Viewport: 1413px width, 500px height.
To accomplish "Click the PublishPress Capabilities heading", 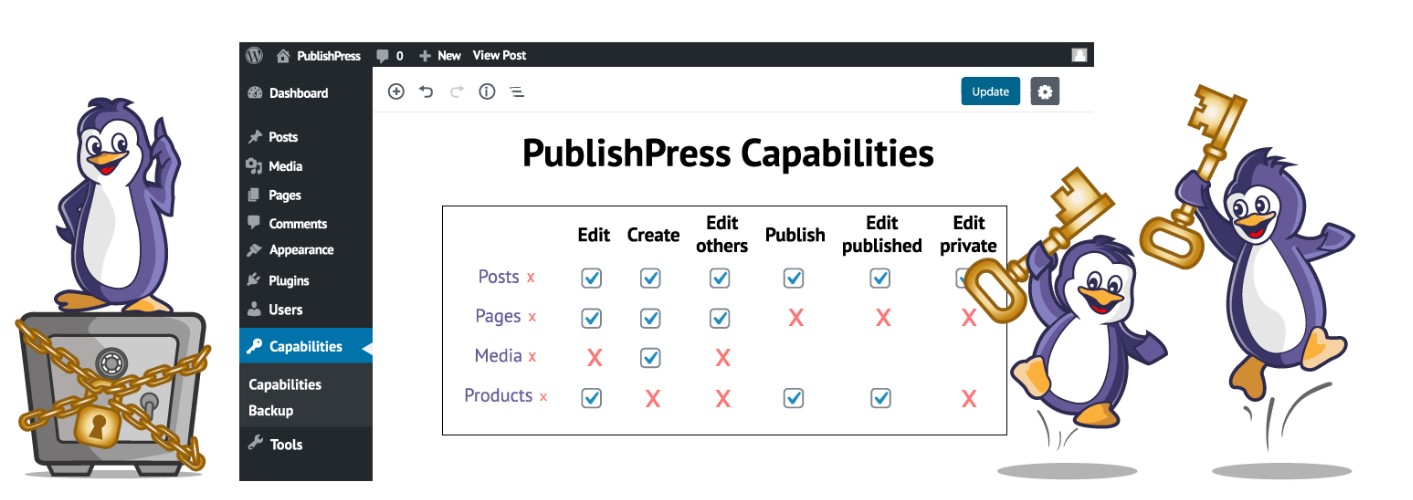I will point(728,154).
